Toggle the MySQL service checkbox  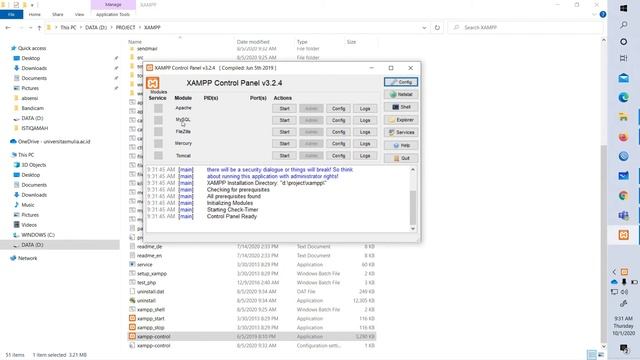point(158,120)
